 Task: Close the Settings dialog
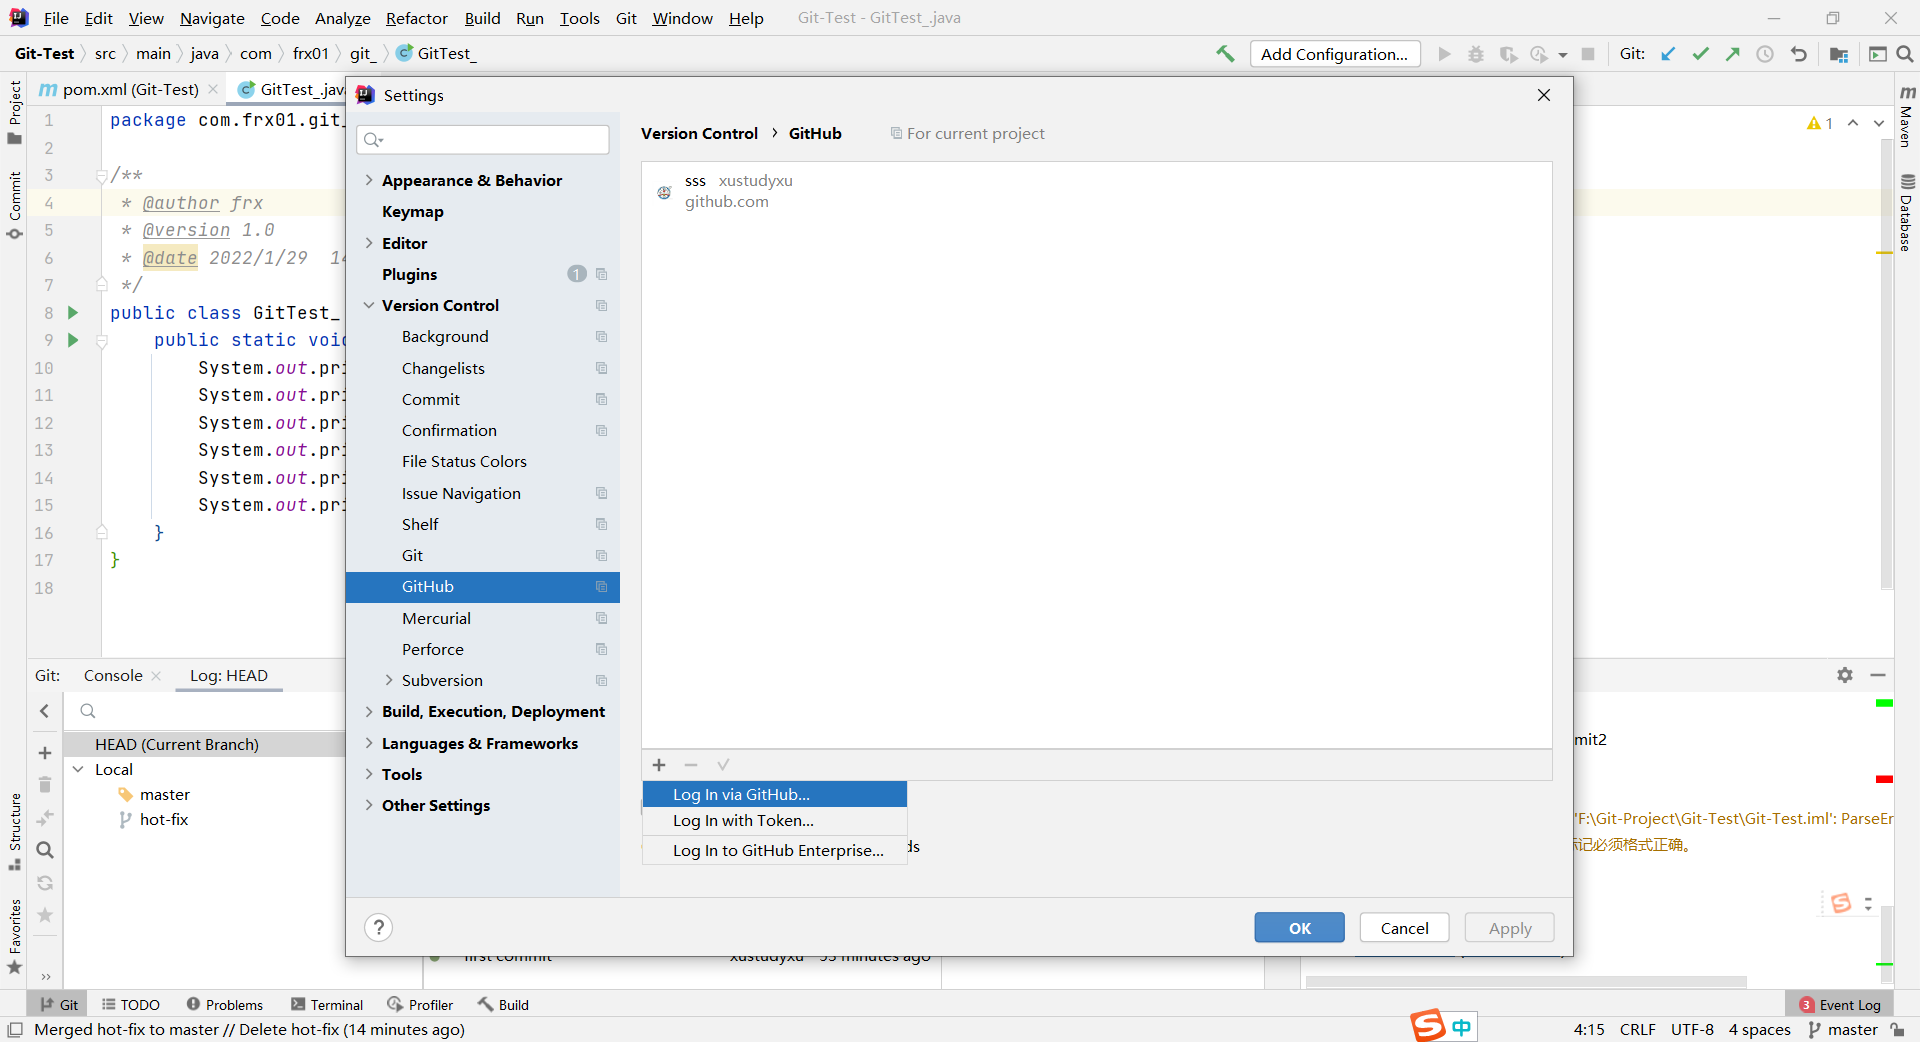[1544, 95]
